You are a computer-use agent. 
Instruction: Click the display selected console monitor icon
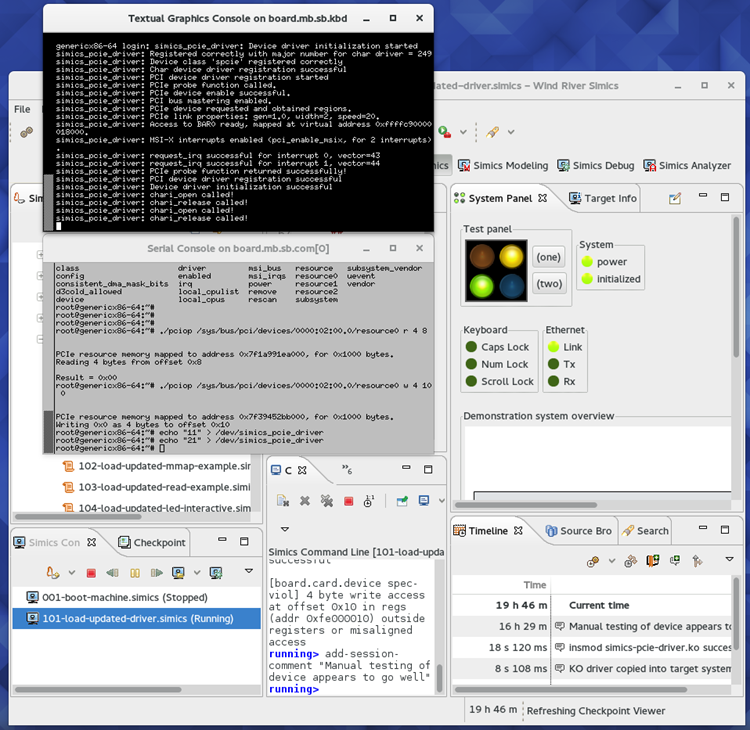(x=424, y=501)
